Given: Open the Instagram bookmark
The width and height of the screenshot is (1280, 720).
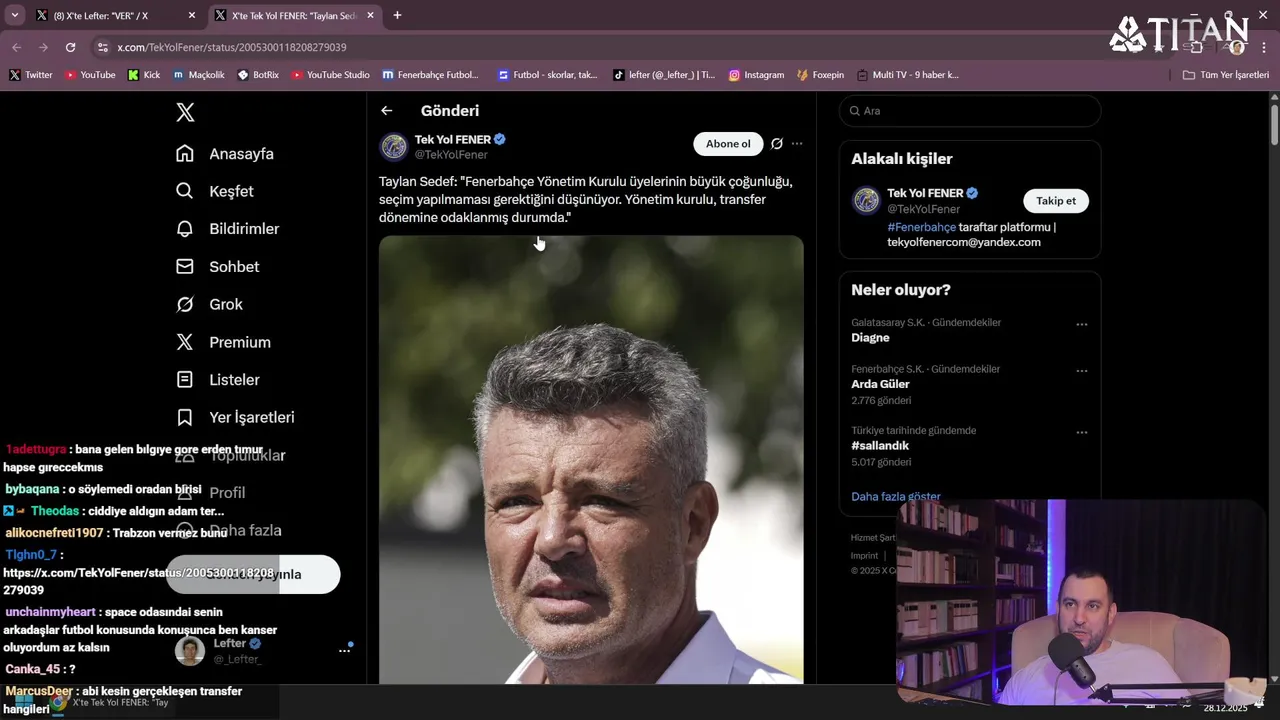Looking at the screenshot, I should [x=756, y=75].
